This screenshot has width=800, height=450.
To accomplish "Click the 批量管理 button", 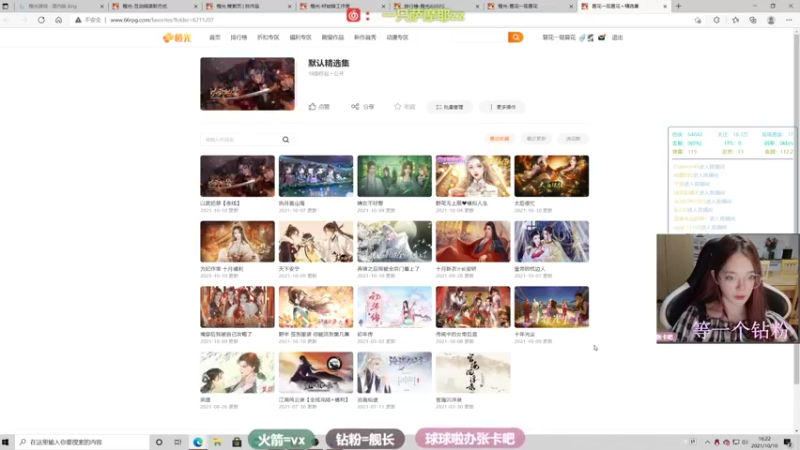I will [449, 107].
